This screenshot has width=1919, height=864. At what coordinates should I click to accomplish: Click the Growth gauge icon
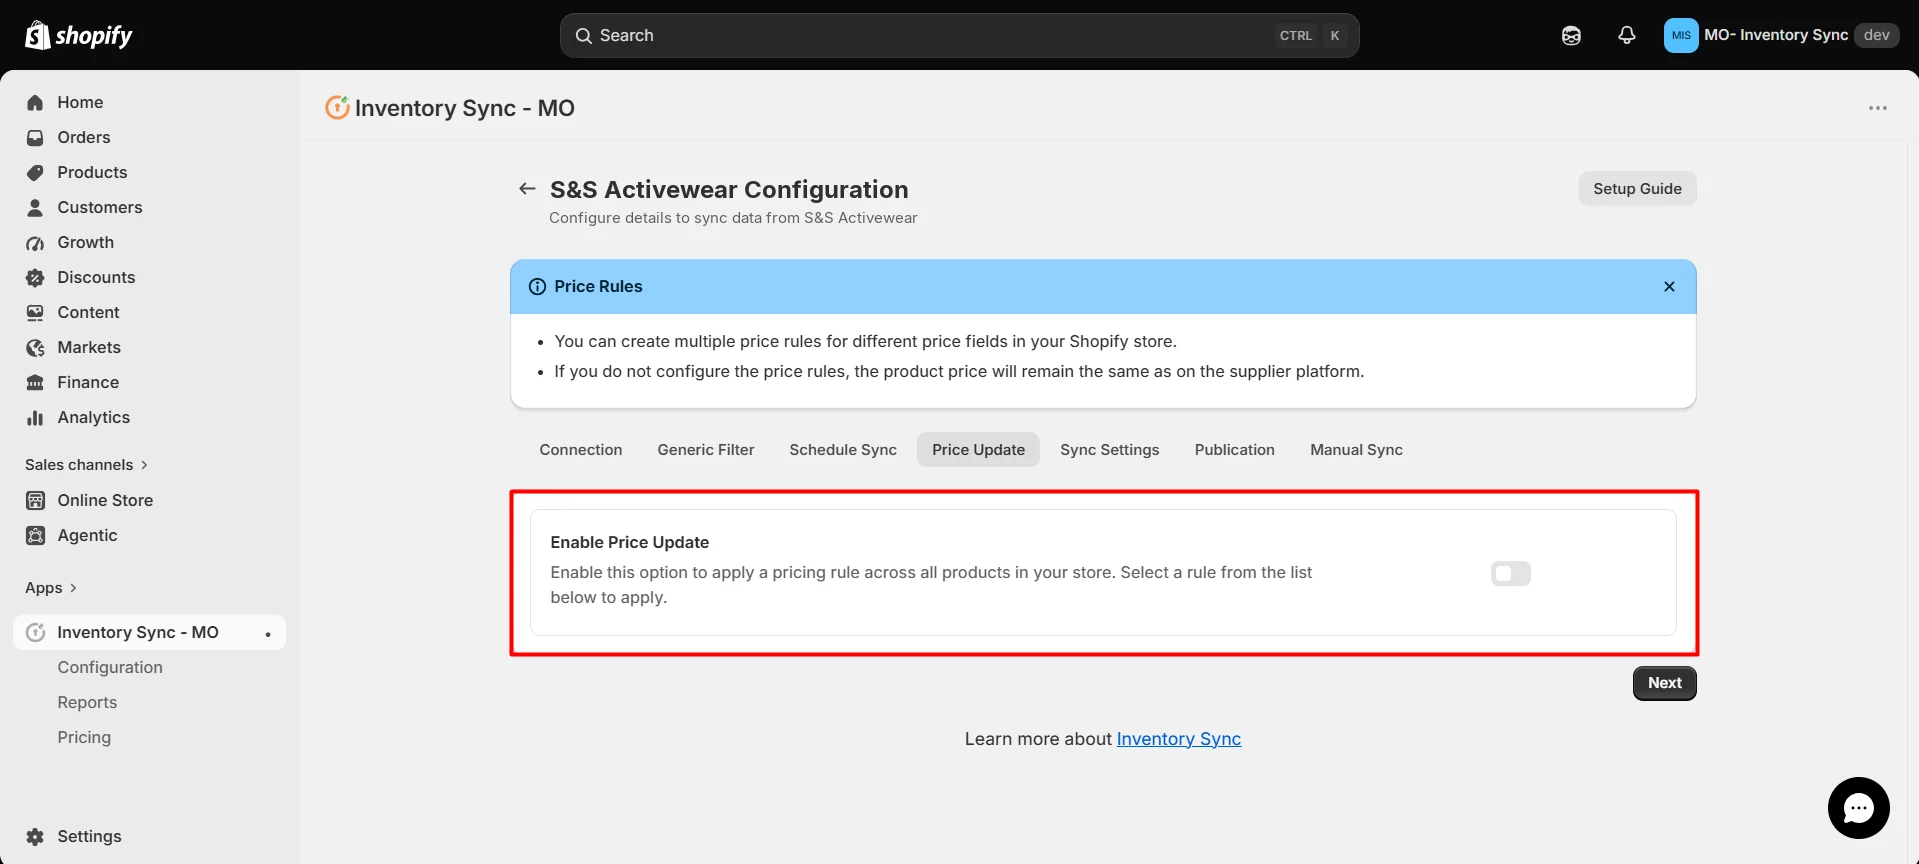click(35, 243)
